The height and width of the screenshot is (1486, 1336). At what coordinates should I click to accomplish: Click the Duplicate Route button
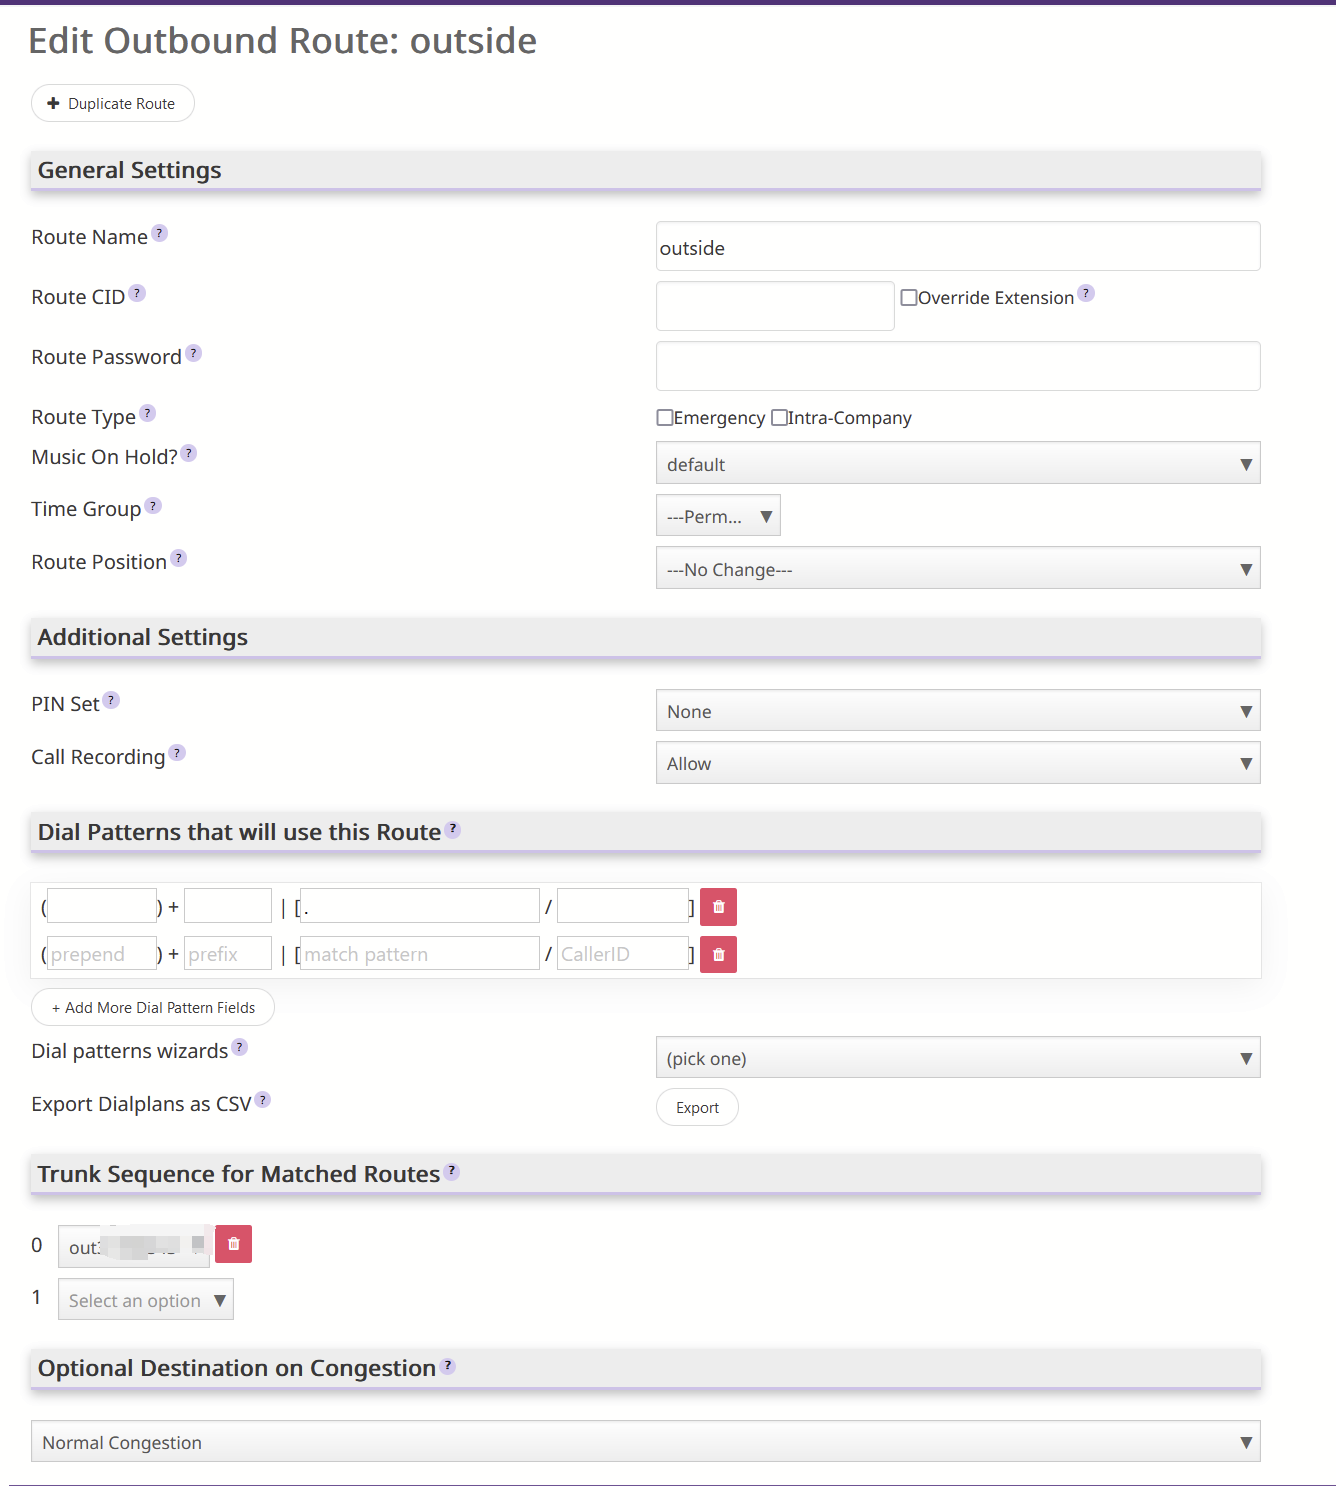click(x=113, y=103)
